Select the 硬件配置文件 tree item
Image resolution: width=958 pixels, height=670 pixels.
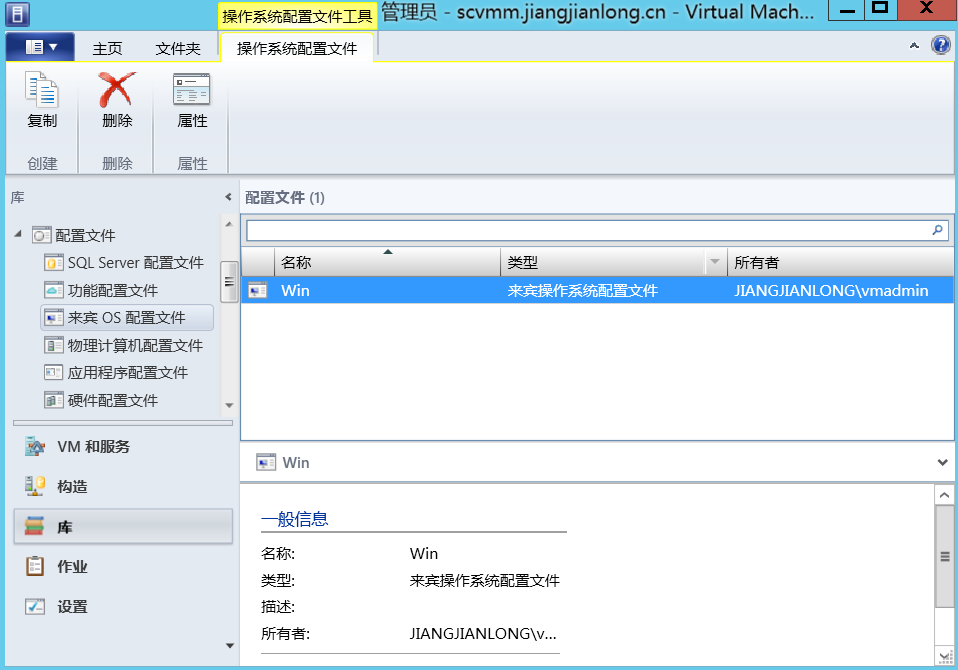click(x=113, y=400)
